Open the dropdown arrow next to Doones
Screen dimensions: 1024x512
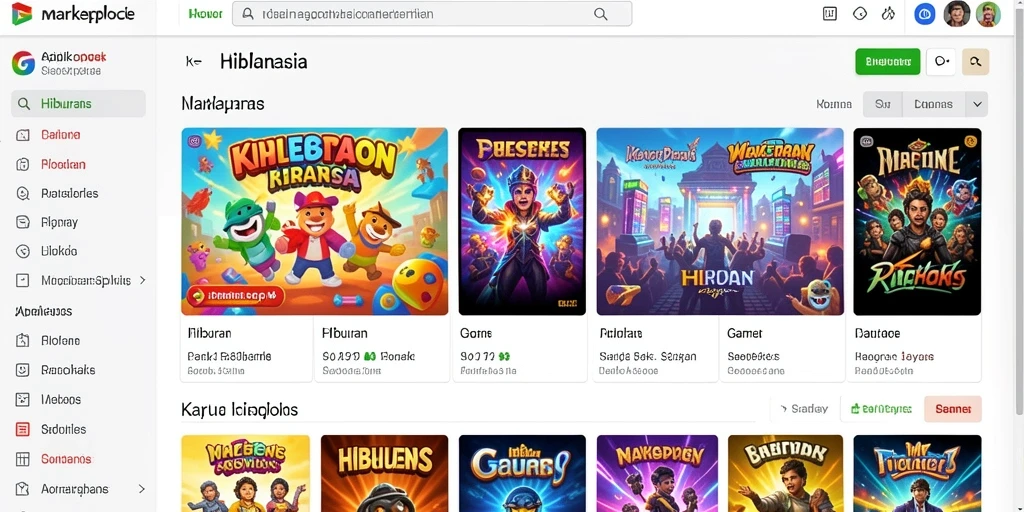tap(977, 104)
